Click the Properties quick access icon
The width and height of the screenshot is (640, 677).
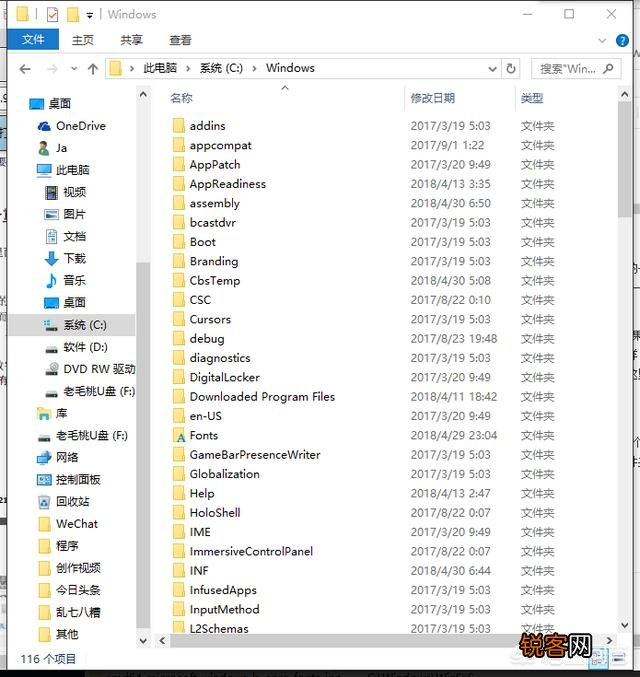pyautogui.click(x=52, y=15)
